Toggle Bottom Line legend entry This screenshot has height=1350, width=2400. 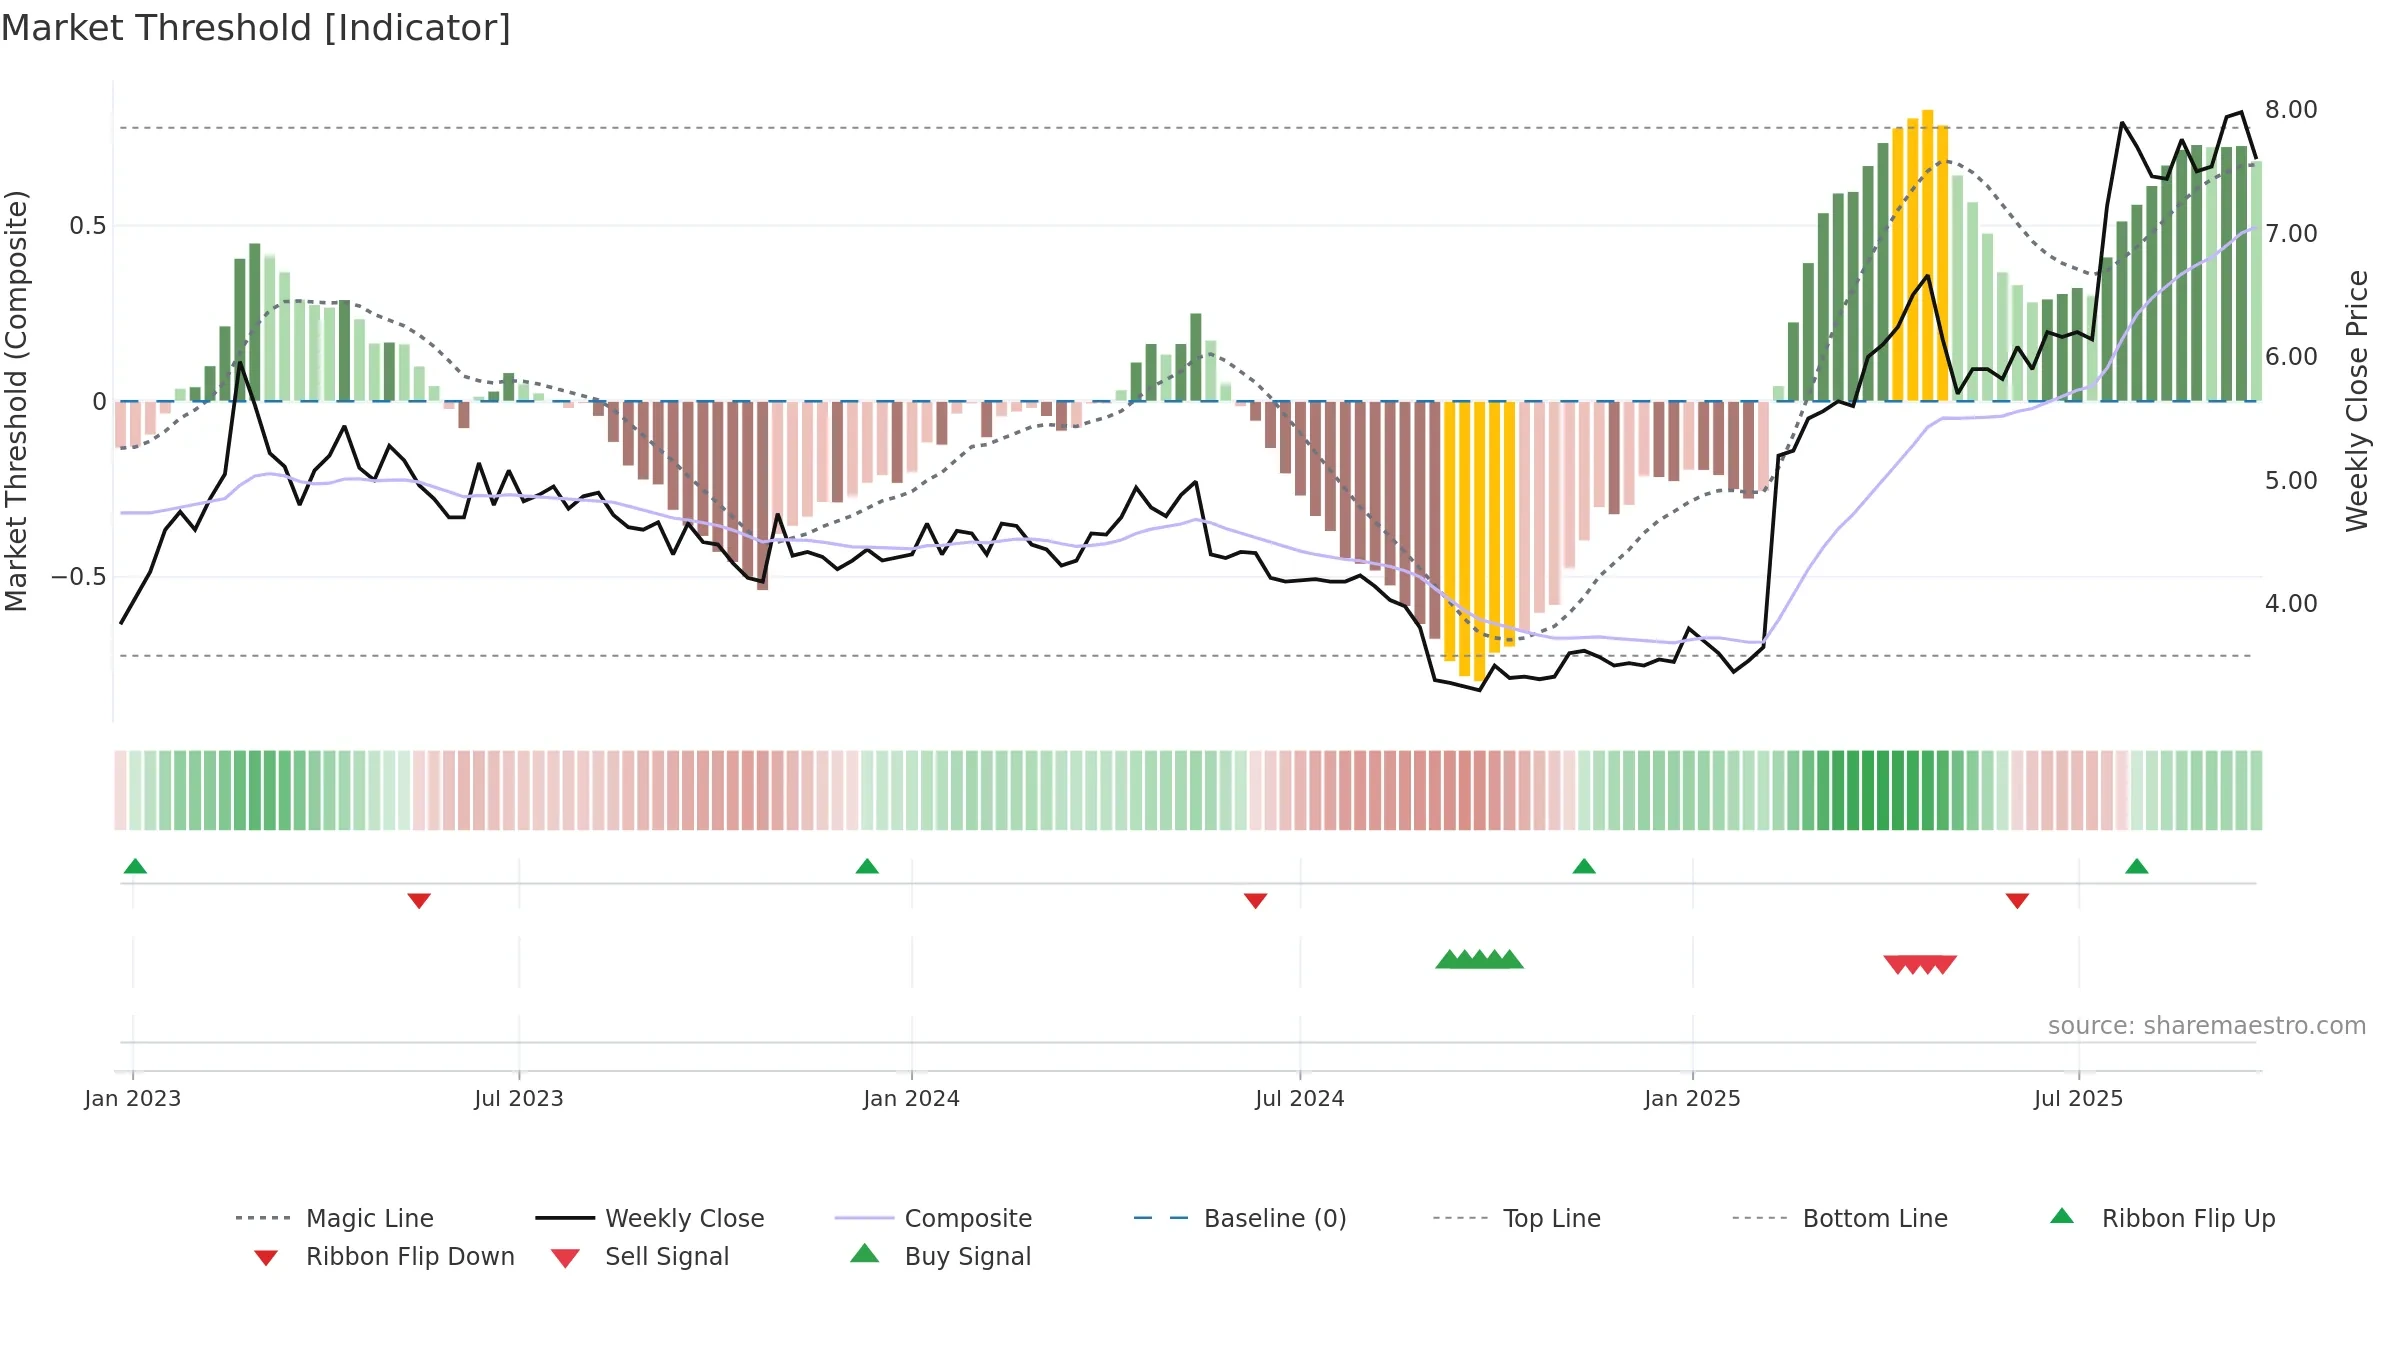(1840, 1218)
